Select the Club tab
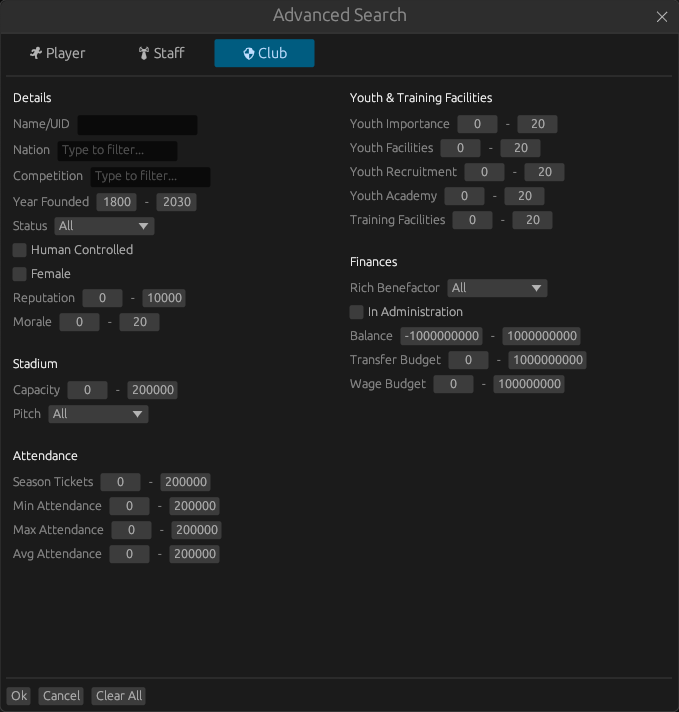The height and width of the screenshot is (712, 679). (x=264, y=53)
